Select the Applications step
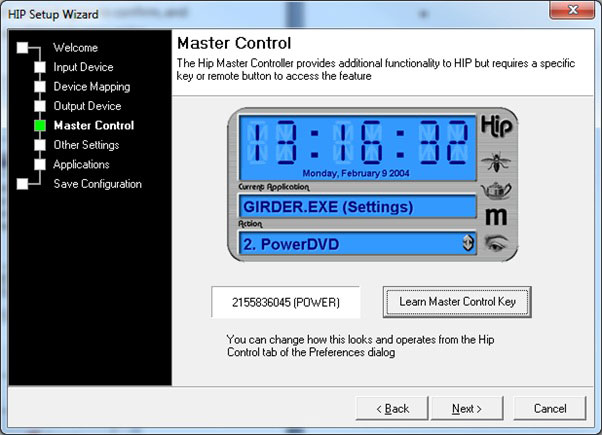Viewport: 602px width, 435px height. 81,165
